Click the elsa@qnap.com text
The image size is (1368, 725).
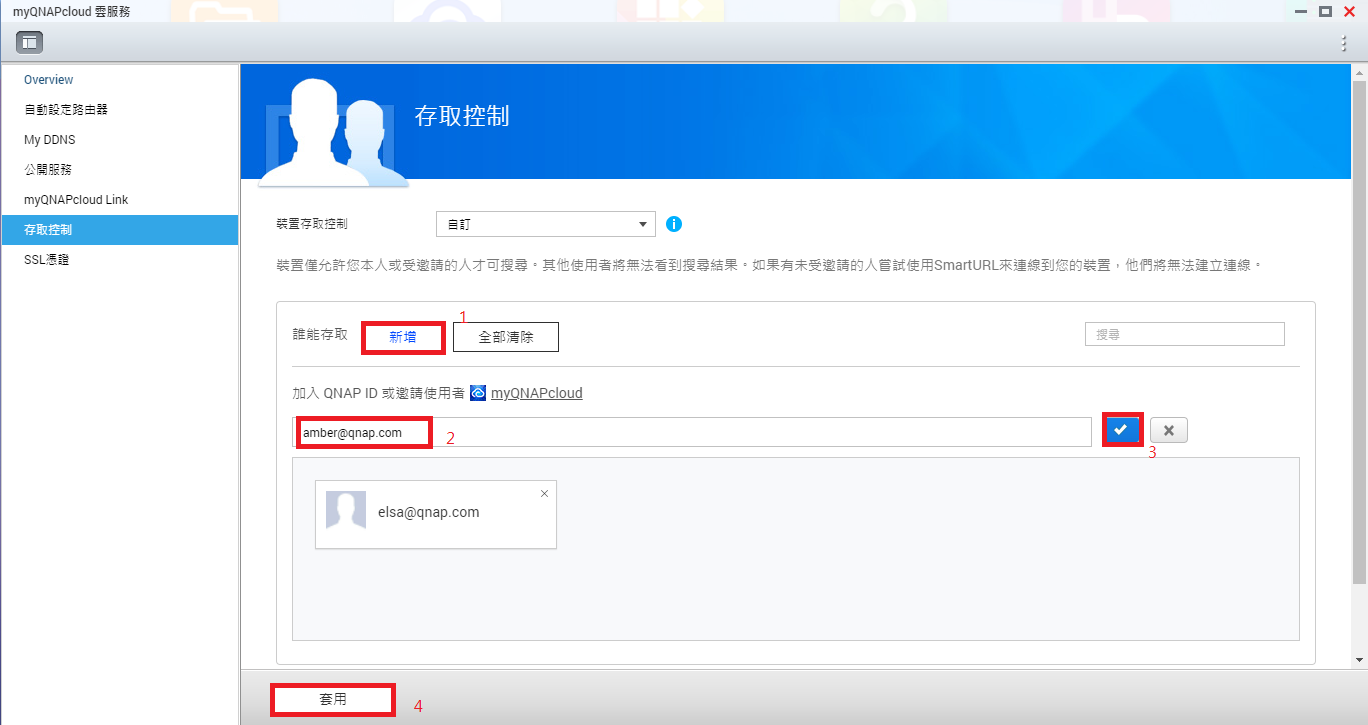429,512
